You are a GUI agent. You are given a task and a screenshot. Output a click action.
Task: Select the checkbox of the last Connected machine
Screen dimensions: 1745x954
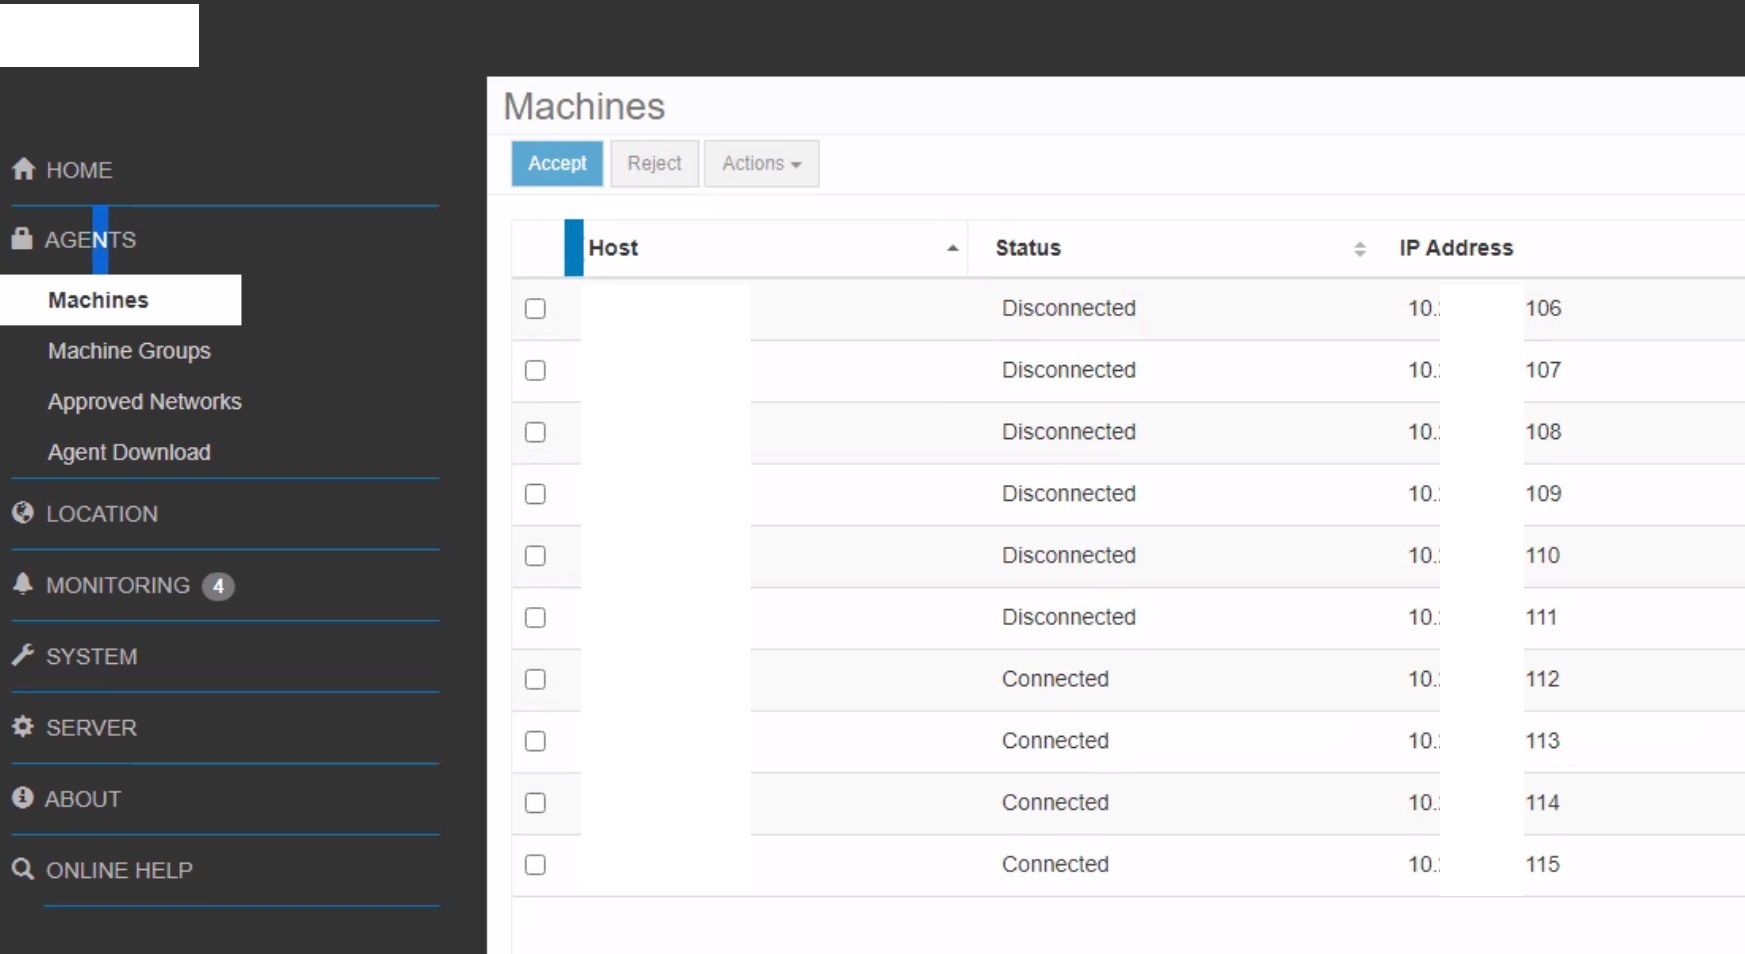pos(535,865)
